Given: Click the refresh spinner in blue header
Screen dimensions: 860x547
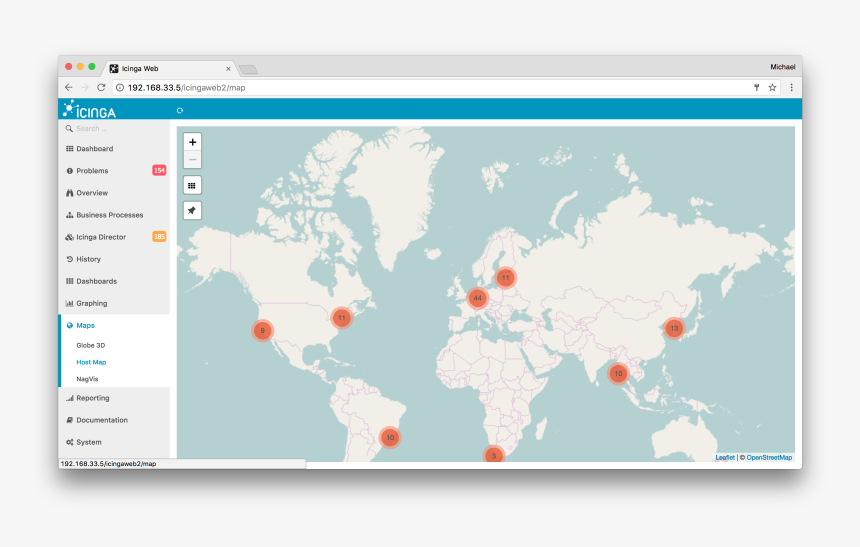Looking at the screenshot, I should point(180,110).
